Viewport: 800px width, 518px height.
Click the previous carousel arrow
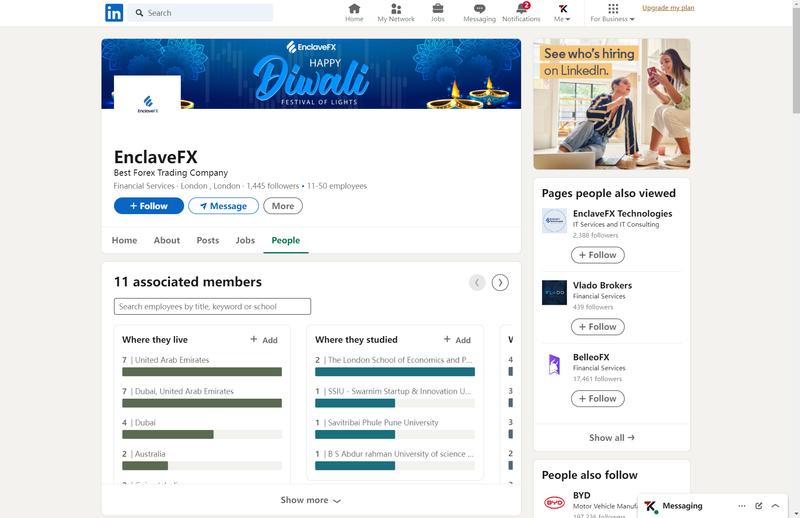point(477,282)
